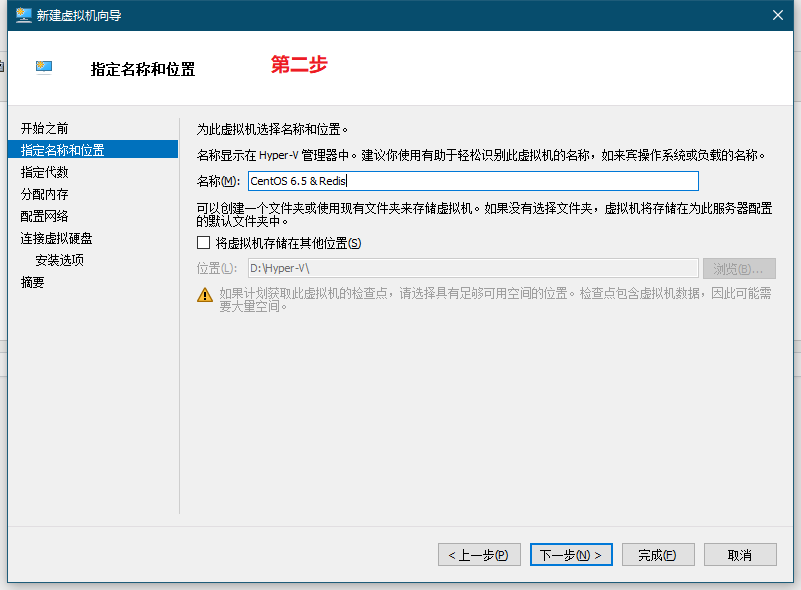Click 下一步 to continue
This screenshot has height=590, width=801.
pos(571,555)
